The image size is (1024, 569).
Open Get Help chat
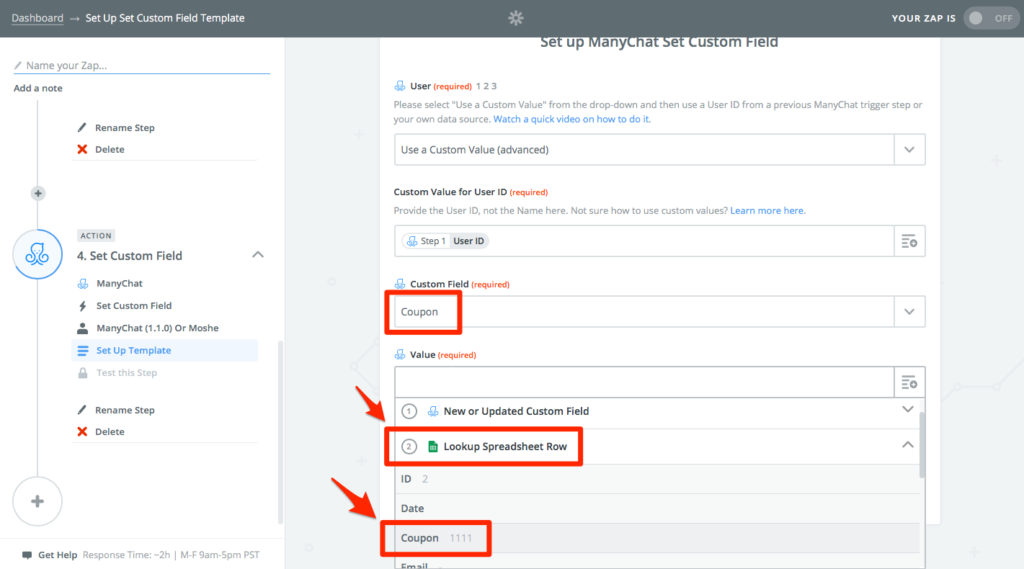coord(57,555)
